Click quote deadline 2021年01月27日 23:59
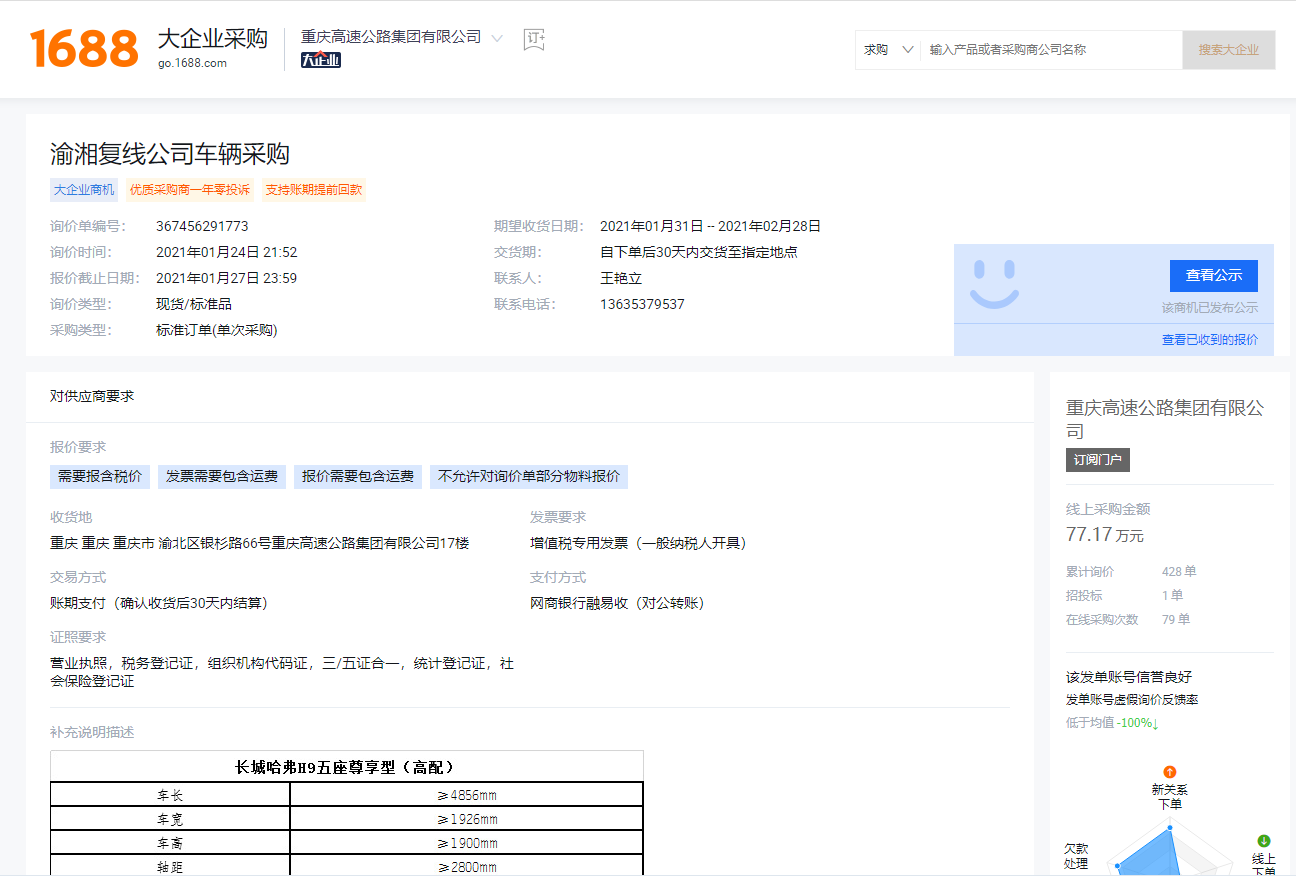This screenshot has height=876, width=1296. (227, 278)
